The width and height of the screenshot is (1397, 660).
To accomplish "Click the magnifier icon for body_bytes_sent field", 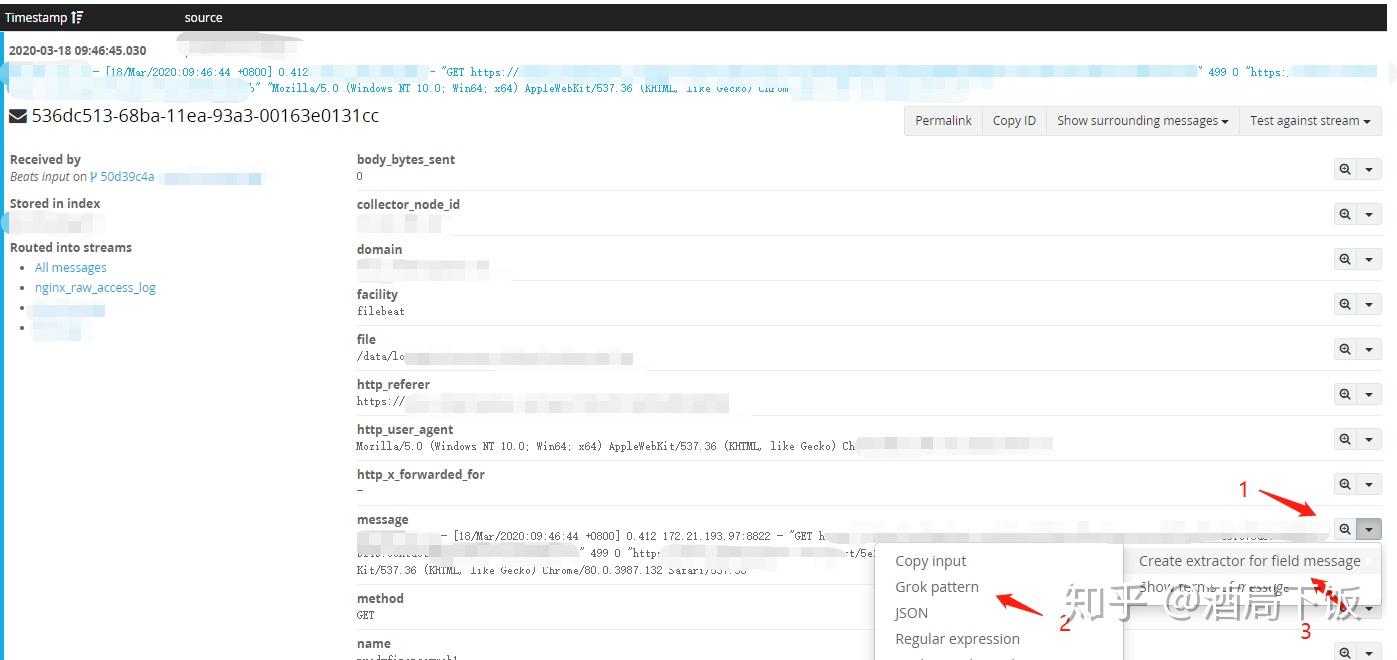I will click(1346, 168).
